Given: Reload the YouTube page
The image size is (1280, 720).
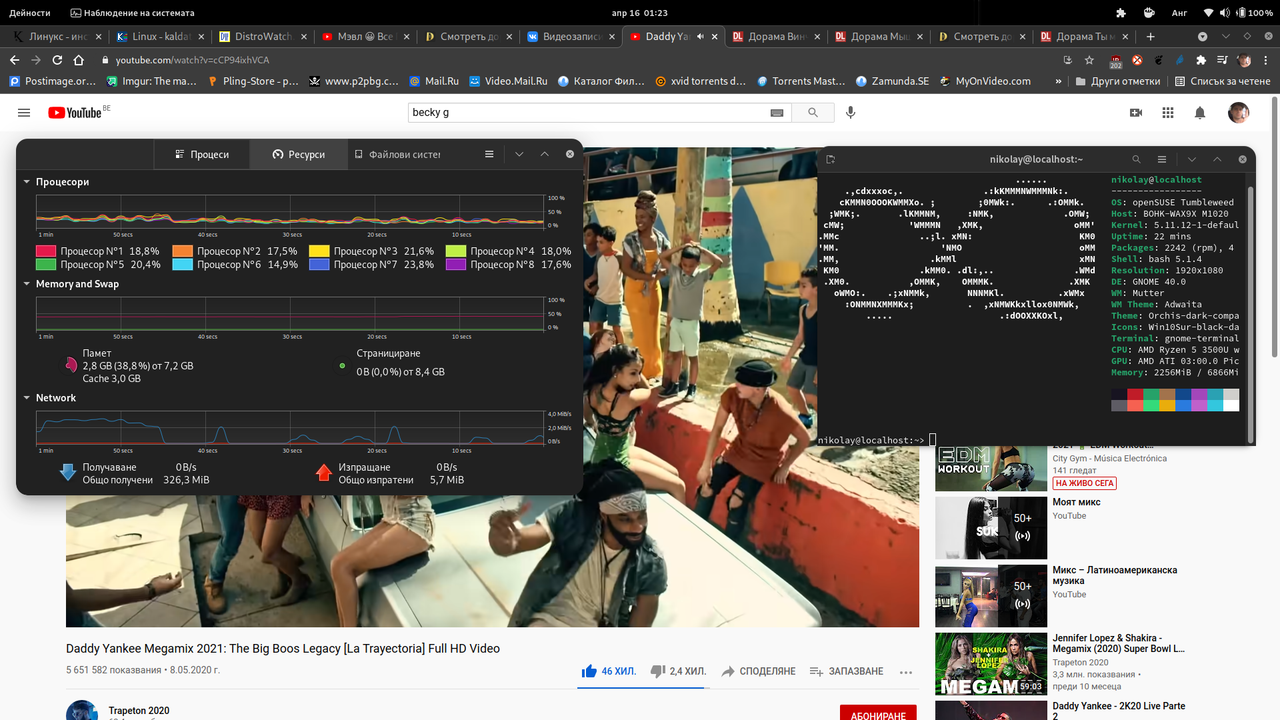Looking at the screenshot, I should point(57,60).
